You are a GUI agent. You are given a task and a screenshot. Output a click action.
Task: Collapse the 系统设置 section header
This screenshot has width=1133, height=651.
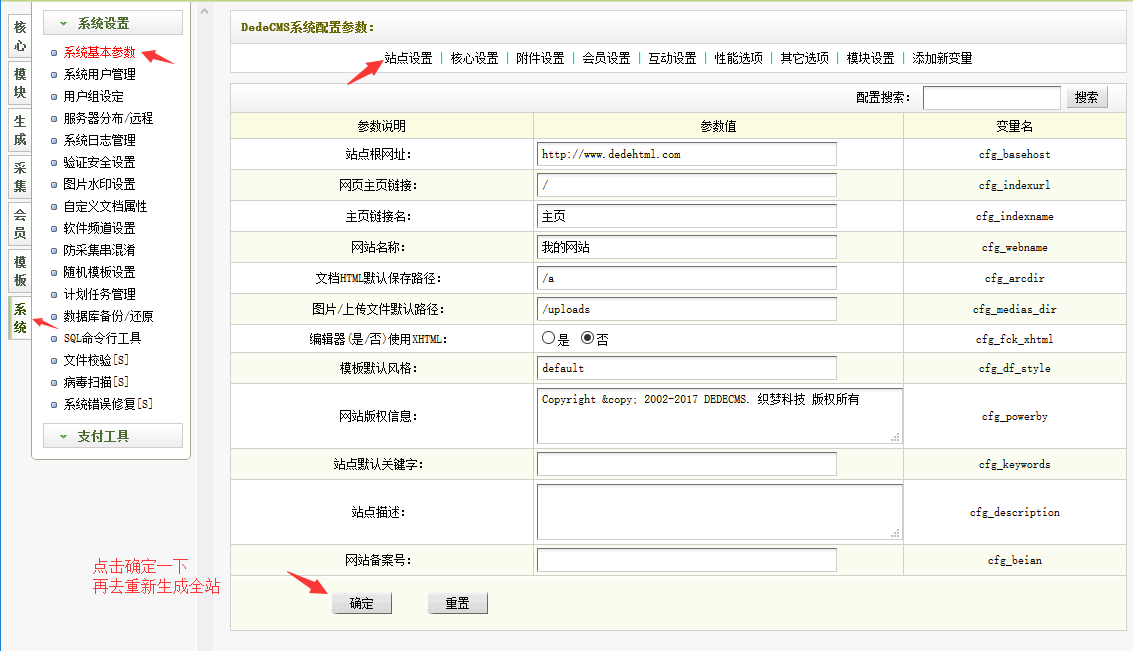112,23
